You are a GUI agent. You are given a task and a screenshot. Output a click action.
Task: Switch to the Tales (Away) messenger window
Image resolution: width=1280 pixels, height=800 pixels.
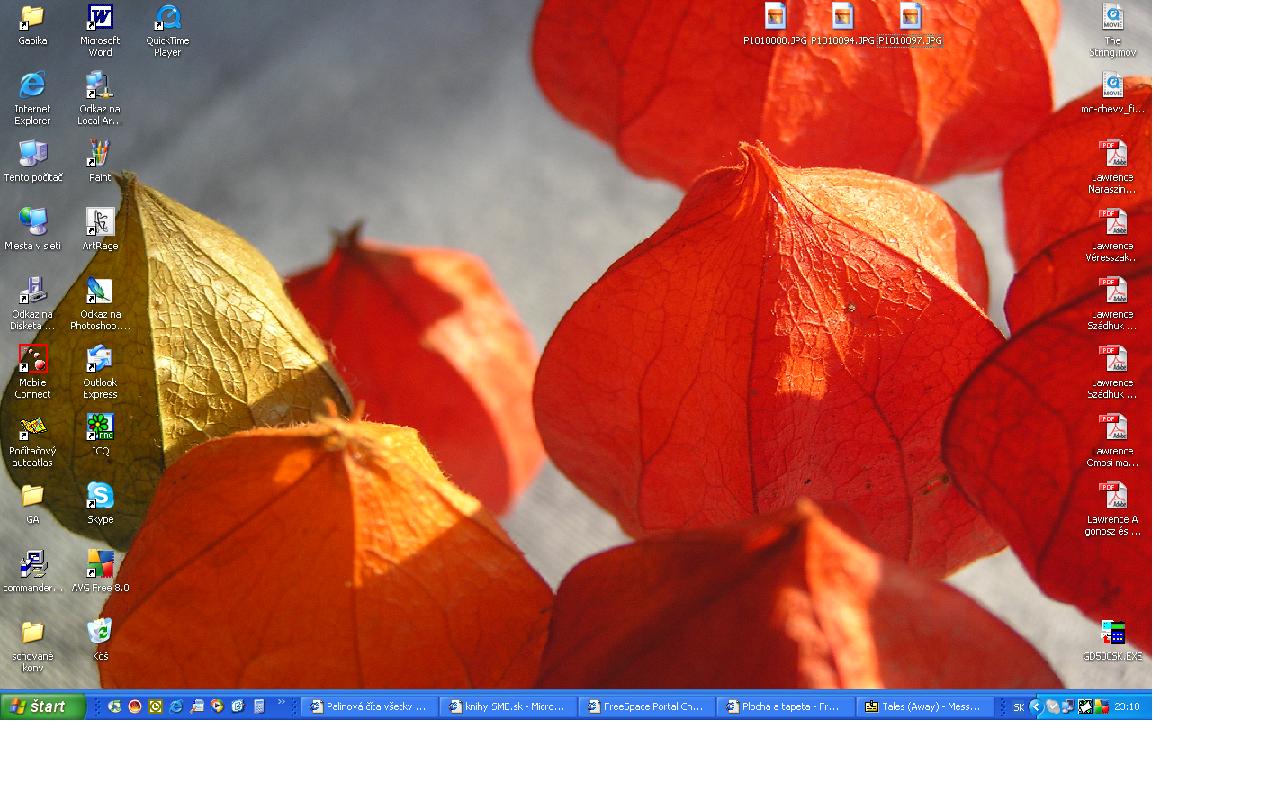(x=924, y=707)
